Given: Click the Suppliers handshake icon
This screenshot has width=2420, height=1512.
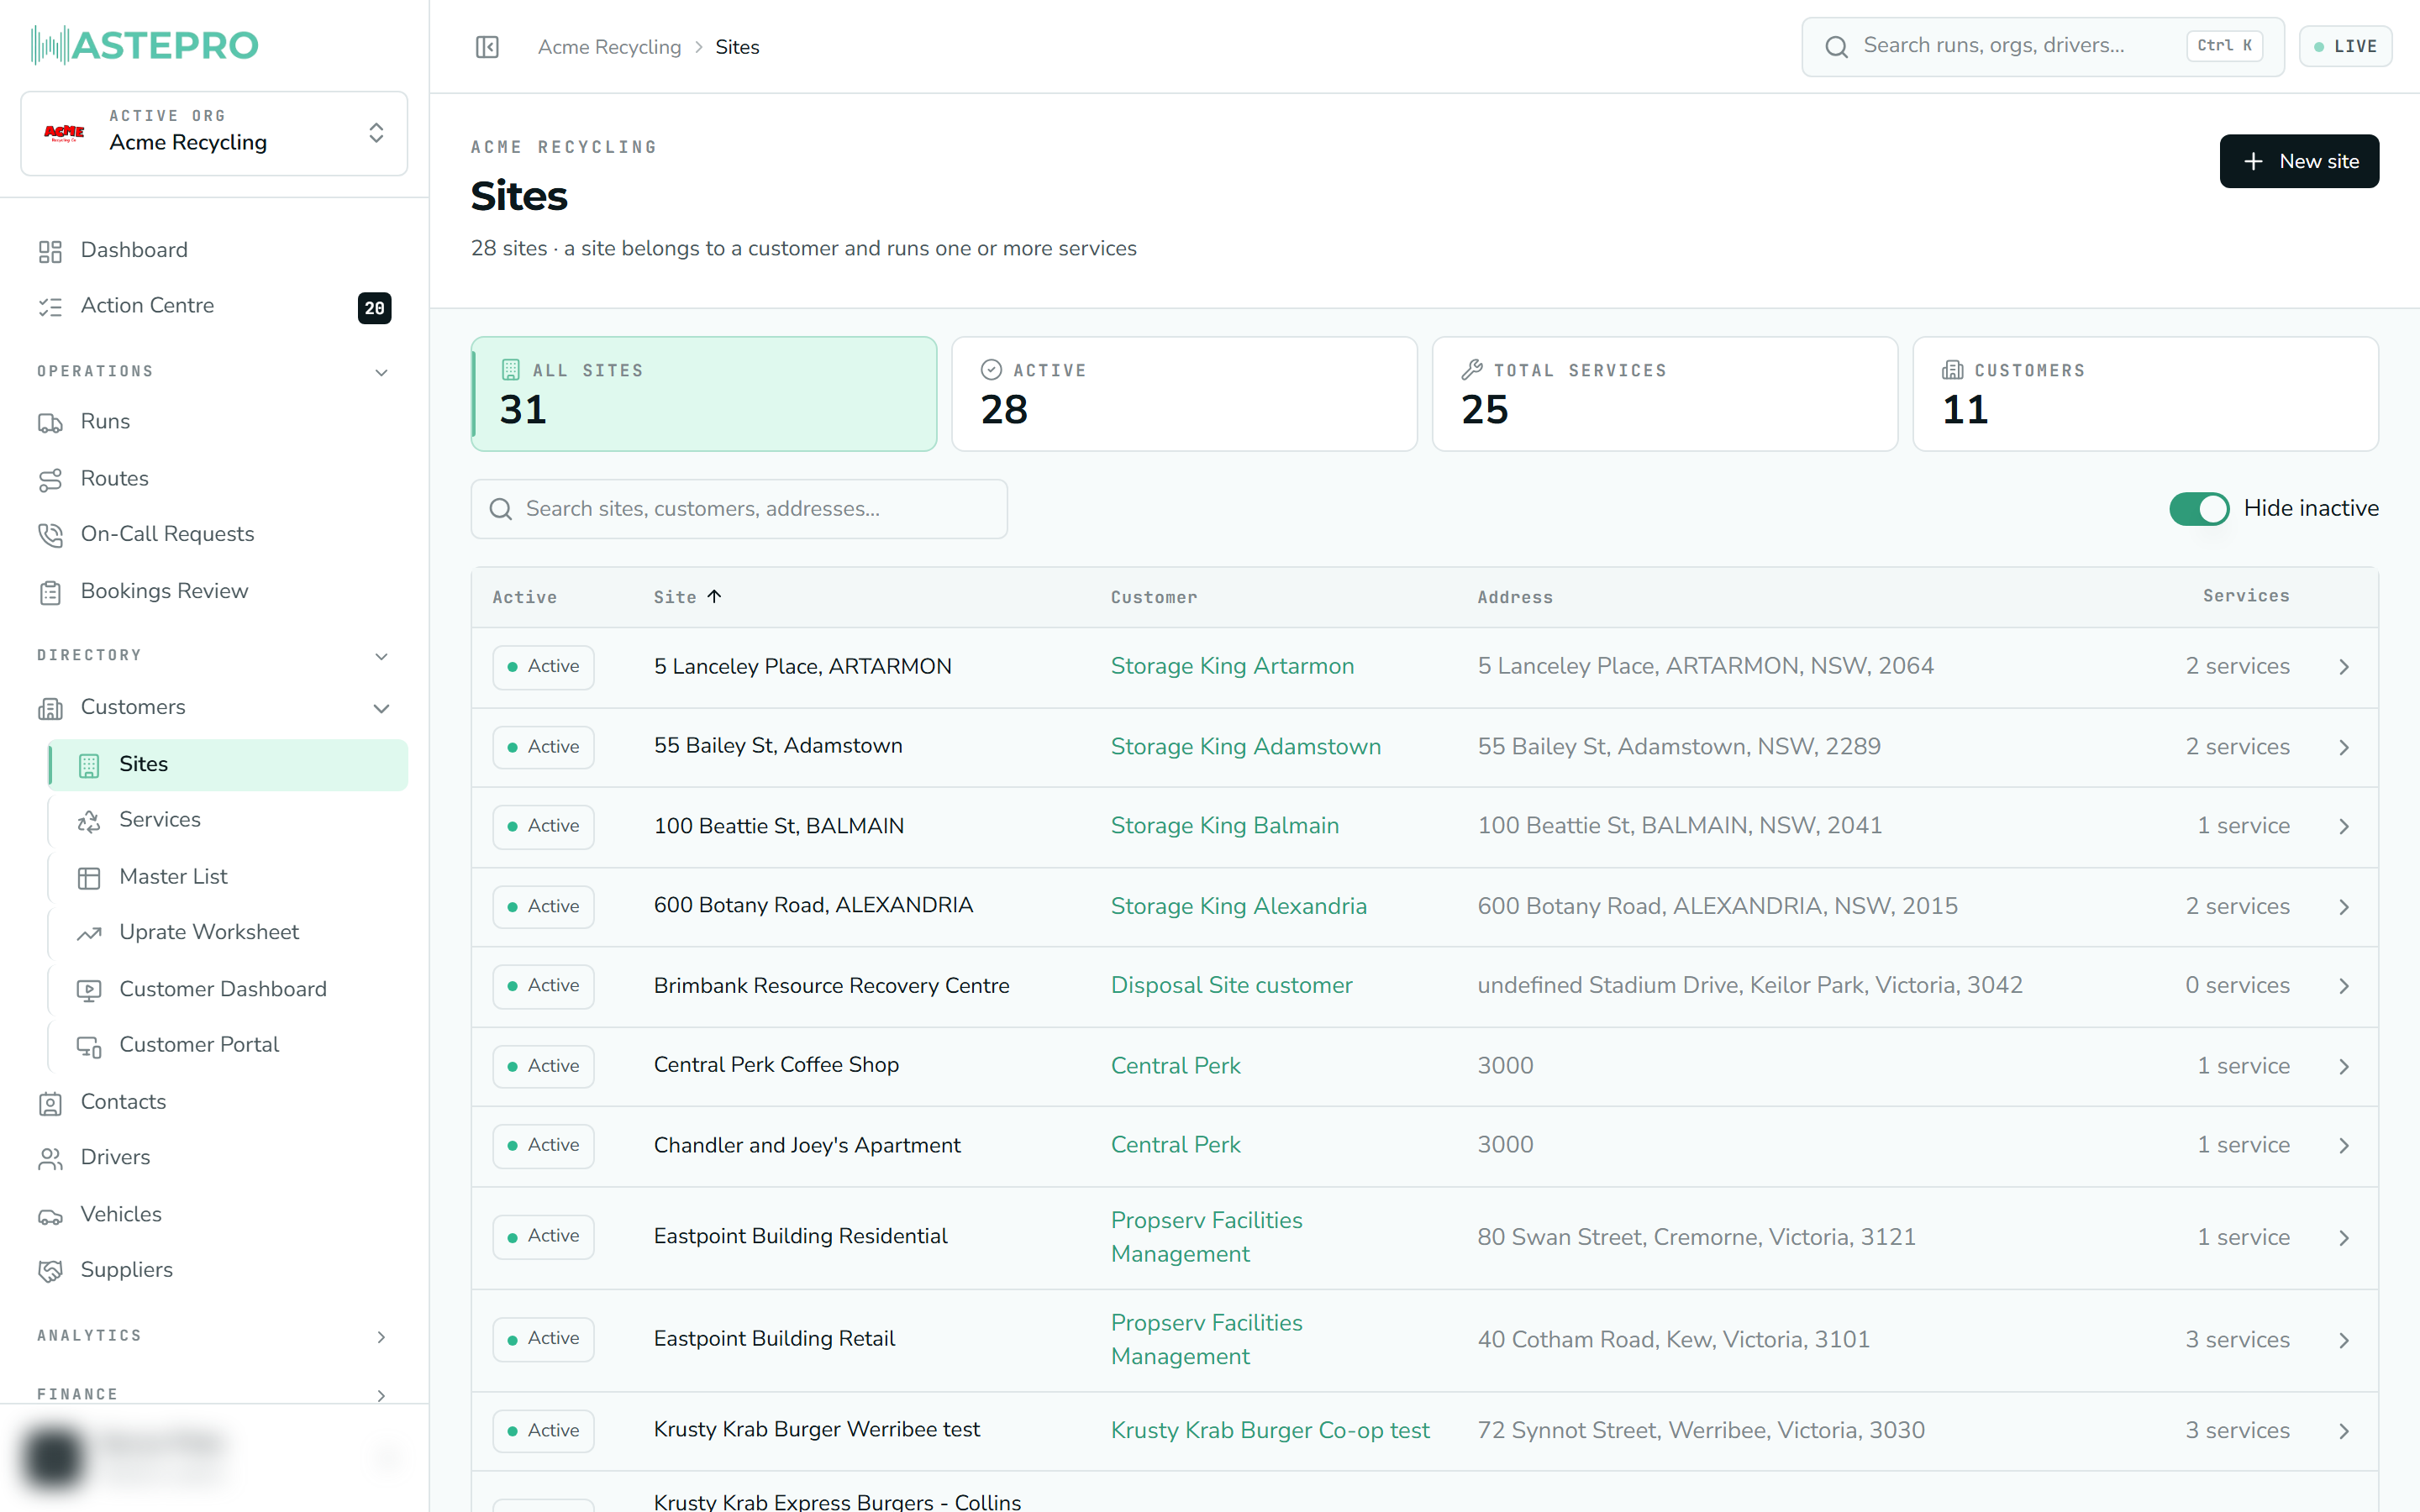Looking at the screenshot, I should [50, 1271].
